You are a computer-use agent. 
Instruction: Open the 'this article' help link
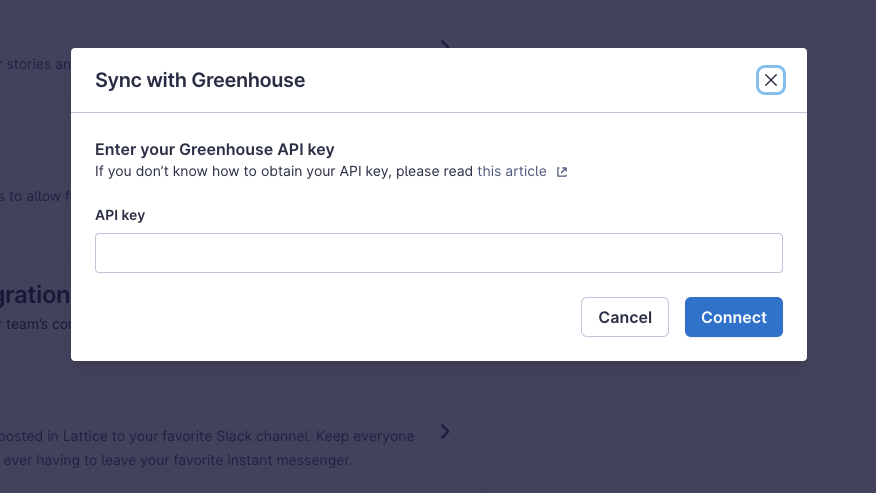click(512, 171)
